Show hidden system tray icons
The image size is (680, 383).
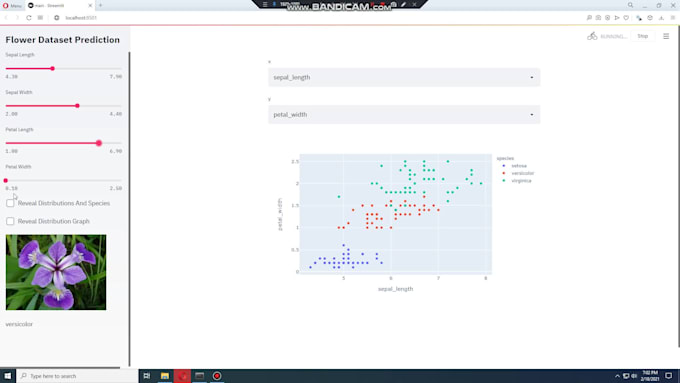coord(618,376)
